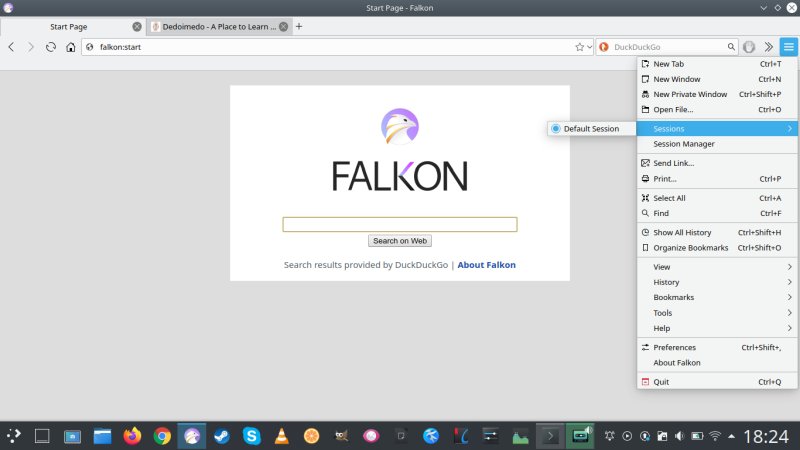Viewport: 800px width, 450px height.
Task: Open the Wi-Fi network tray icon
Action: pos(715,436)
